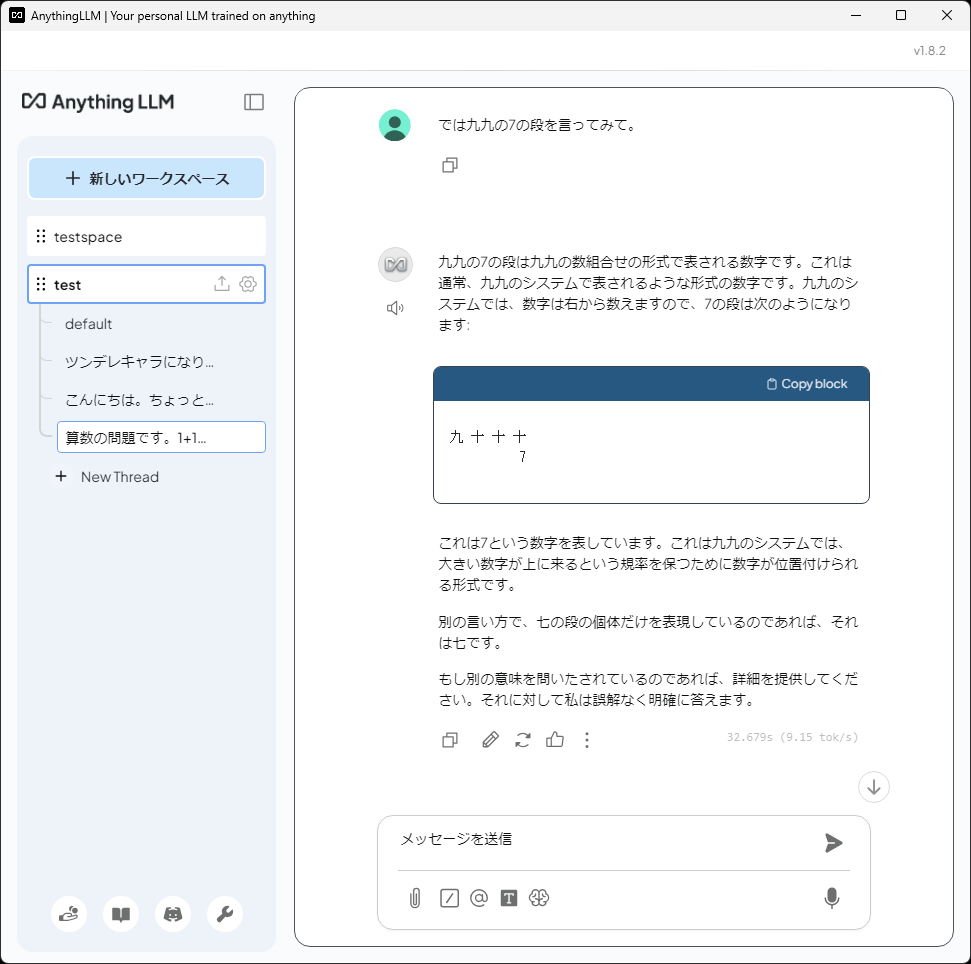The image size is (971, 964).
Task: Collapse the sidebar with the panel icon
Action: [254, 101]
